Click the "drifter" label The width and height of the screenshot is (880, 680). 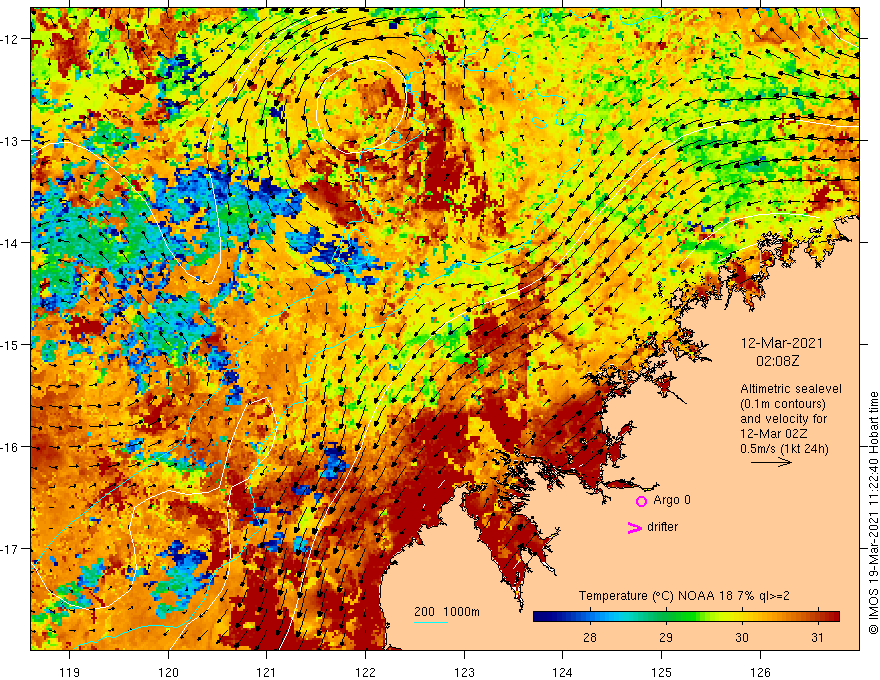[x=662, y=527]
